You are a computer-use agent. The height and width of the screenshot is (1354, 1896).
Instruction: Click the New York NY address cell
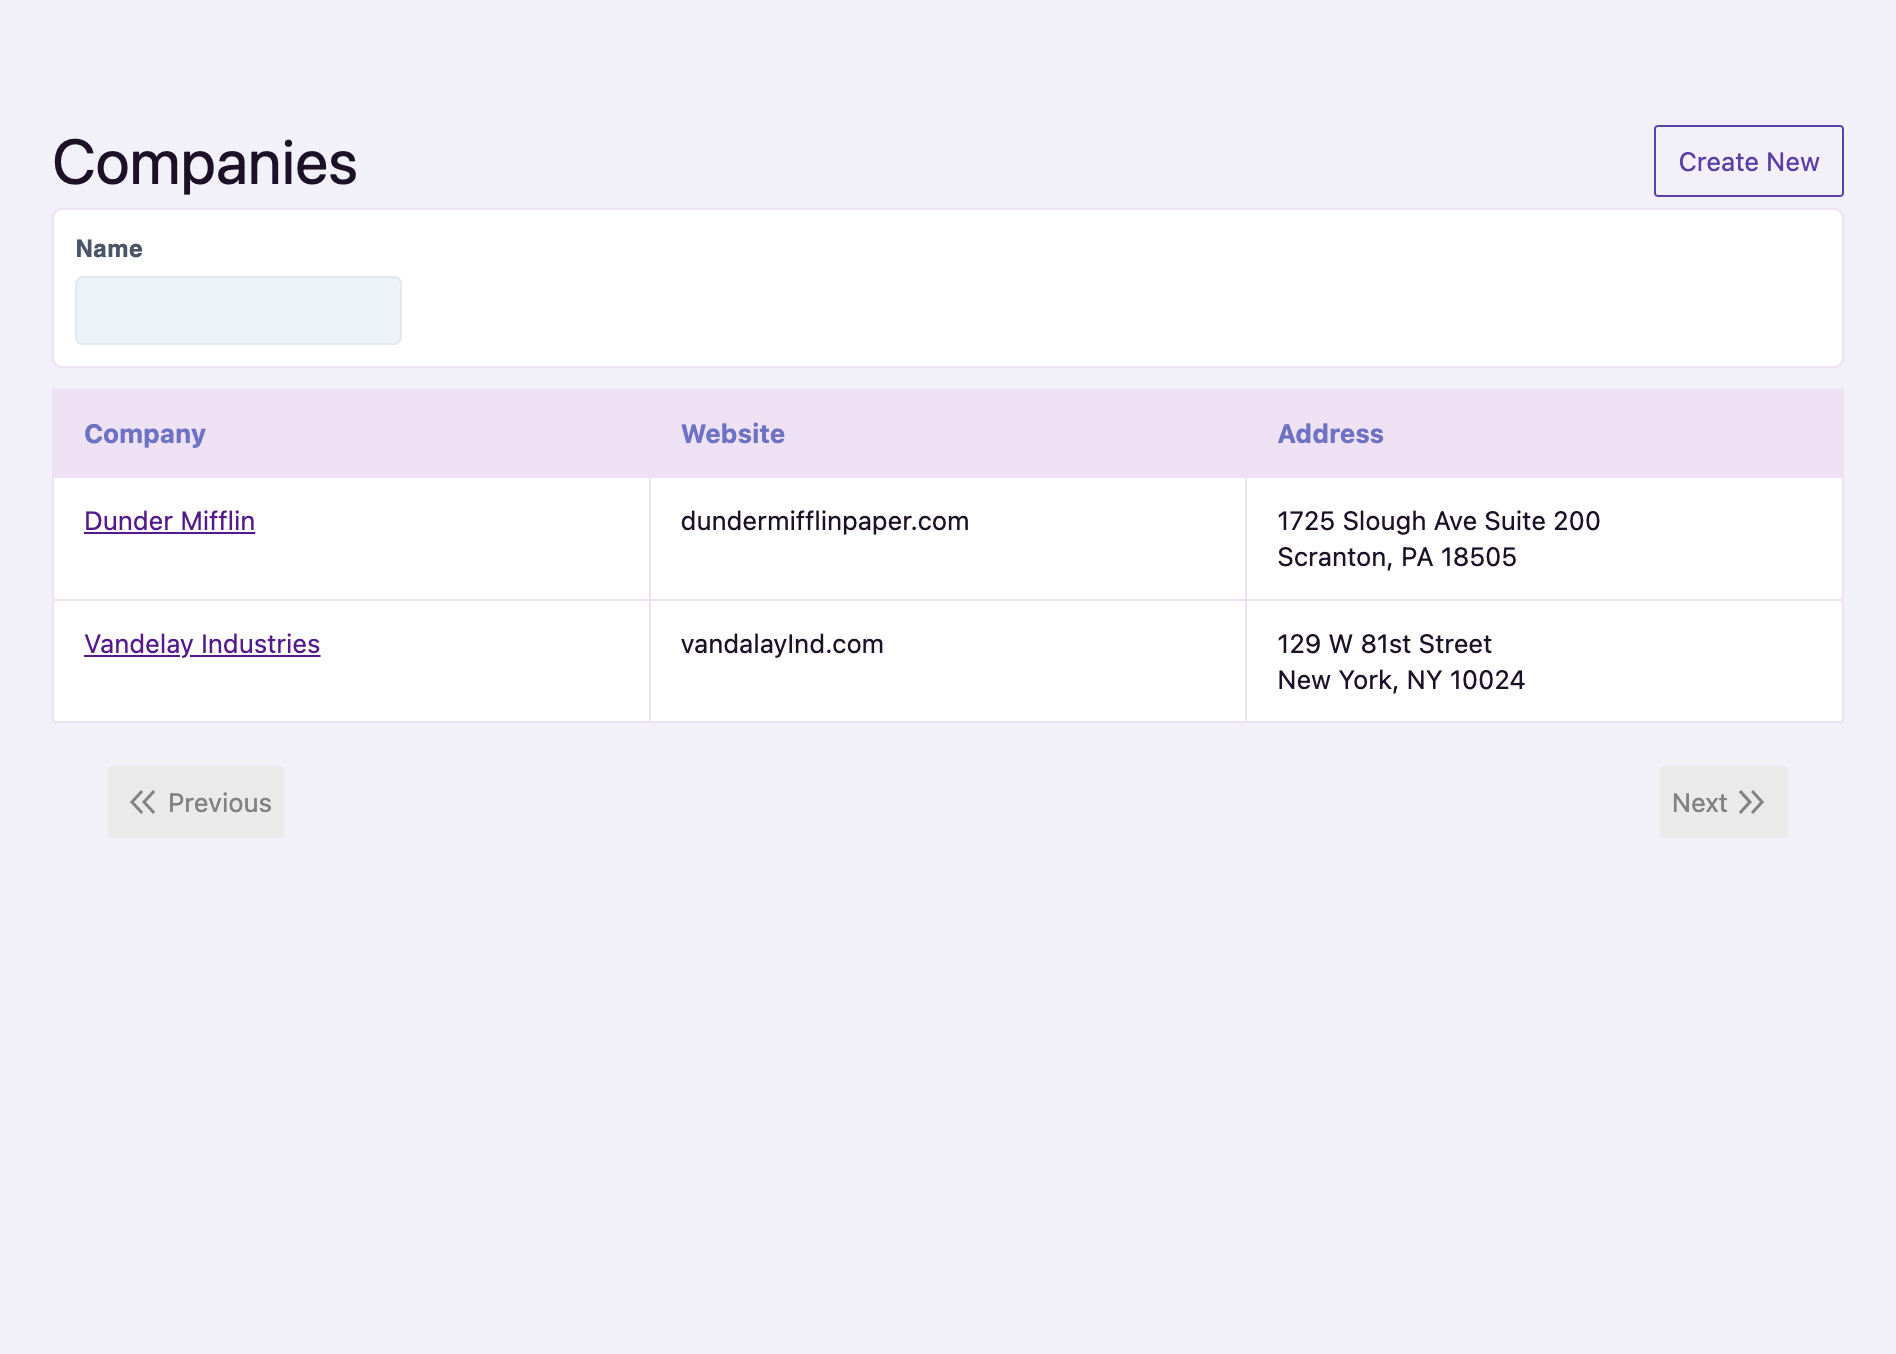(x=1400, y=661)
